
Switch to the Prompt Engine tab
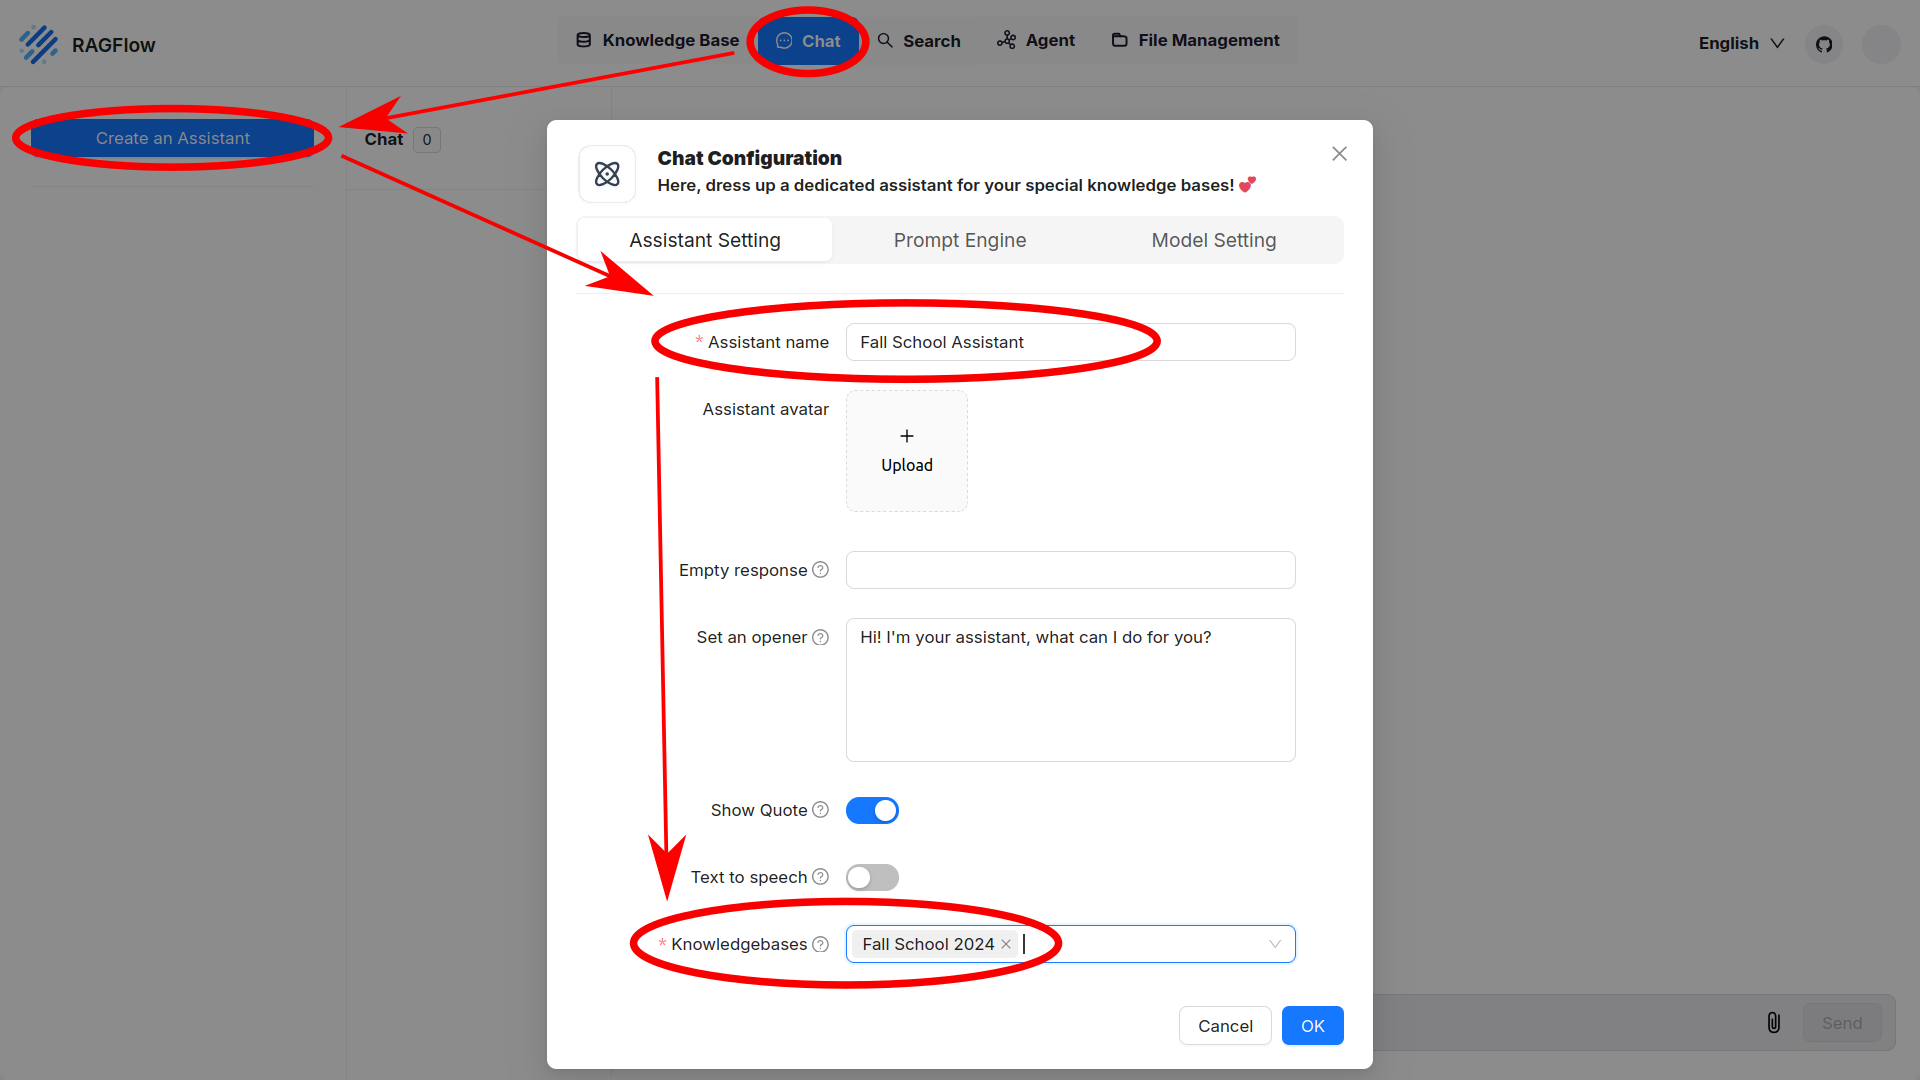coord(959,240)
